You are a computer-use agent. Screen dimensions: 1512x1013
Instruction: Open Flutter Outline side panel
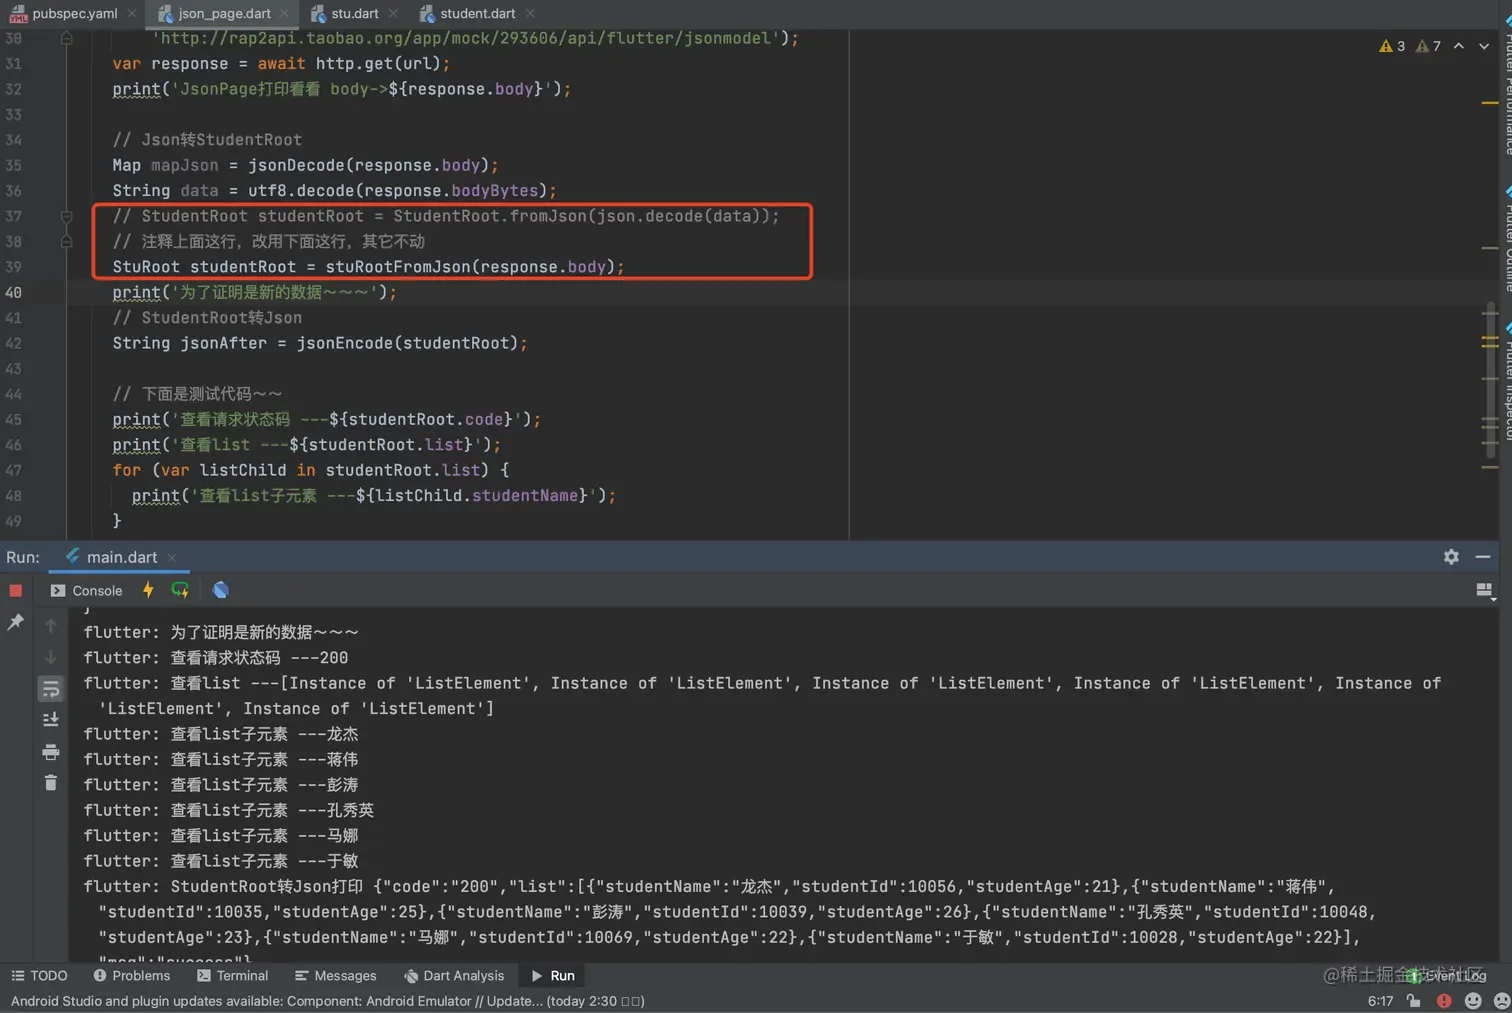(1506, 238)
